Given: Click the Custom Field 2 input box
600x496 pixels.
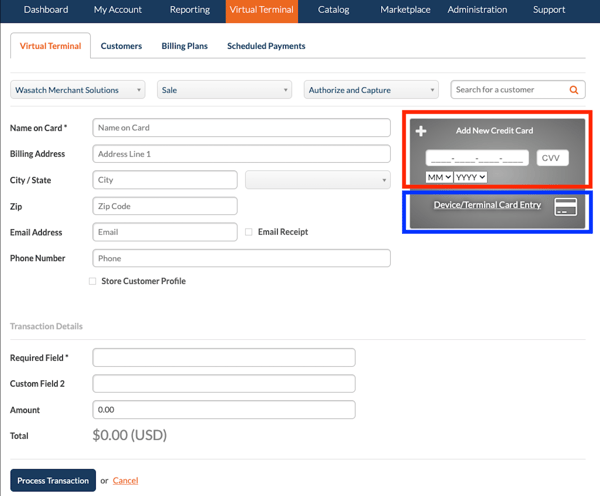Looking at the screenshot, I should point(224,383).
